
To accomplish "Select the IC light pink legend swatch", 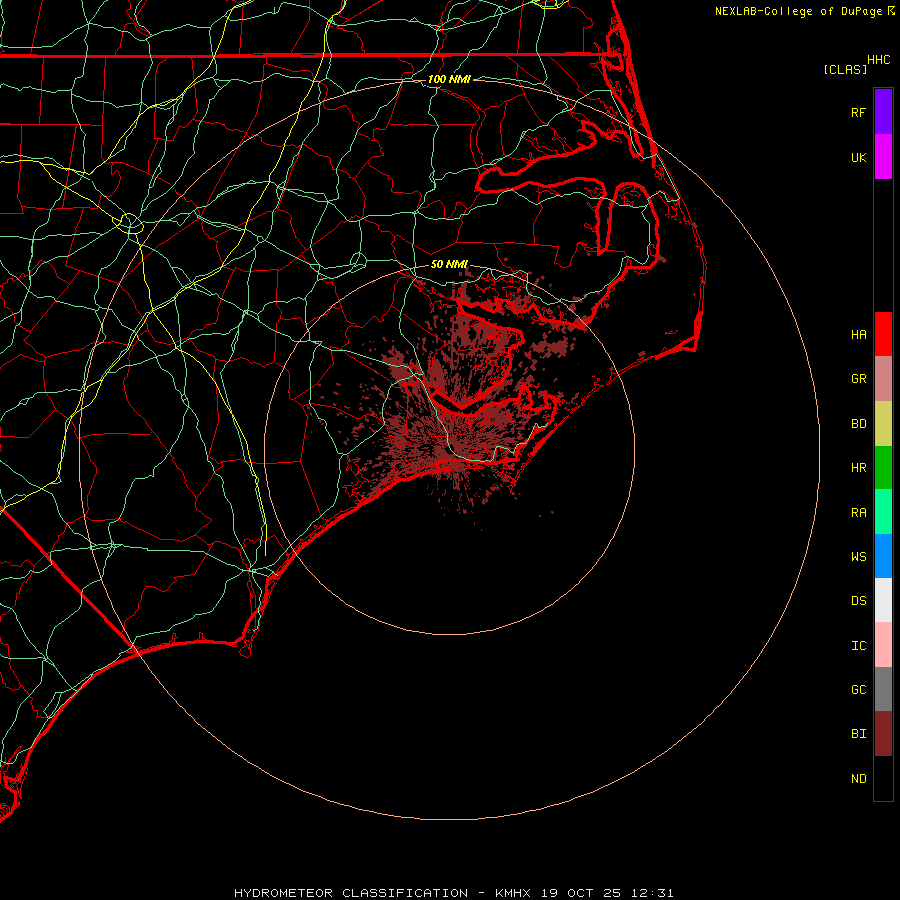I will 883,645.
